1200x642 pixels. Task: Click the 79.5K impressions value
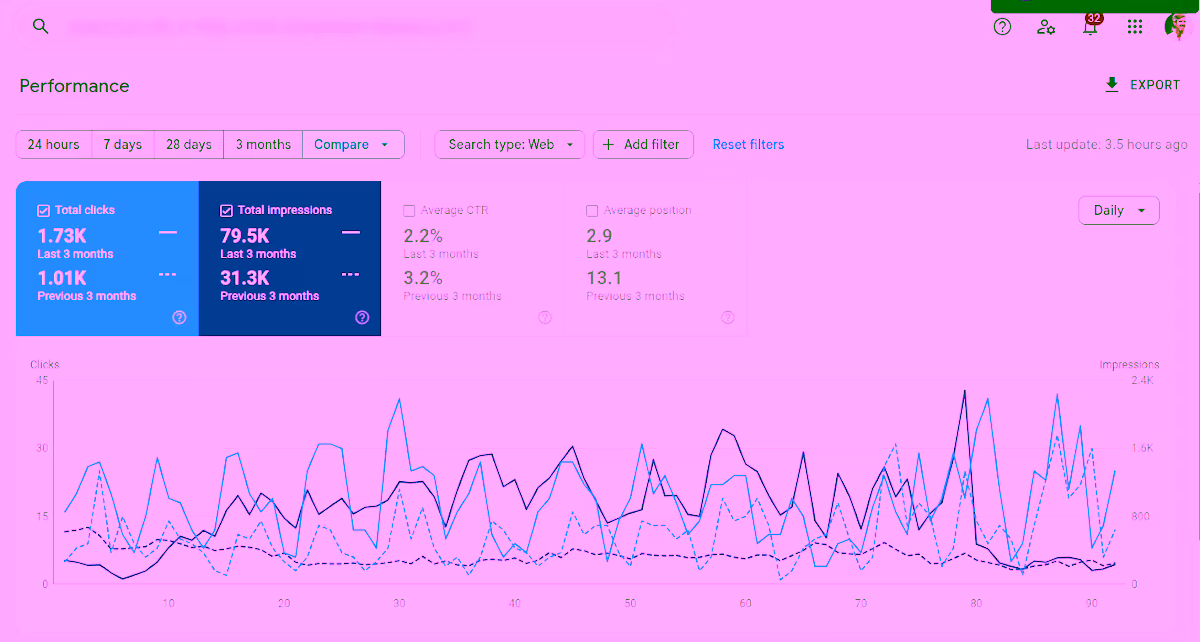245,236
